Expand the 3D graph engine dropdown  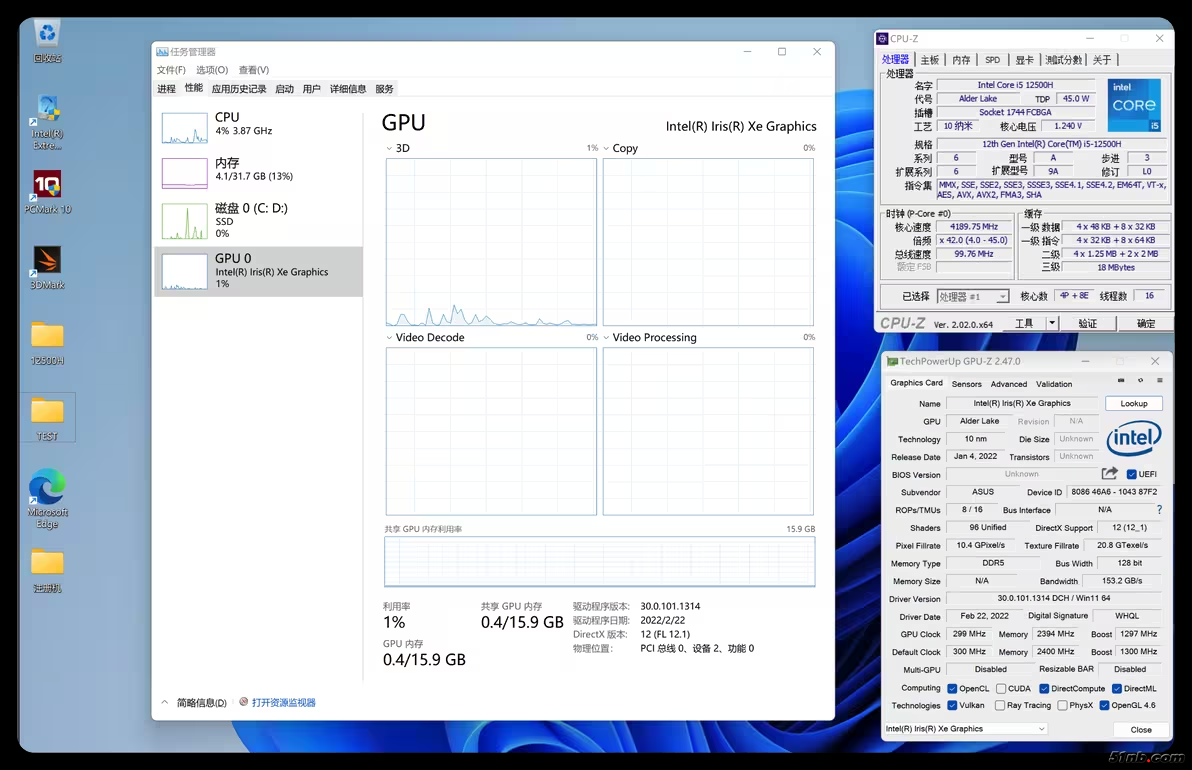(390, 149)
